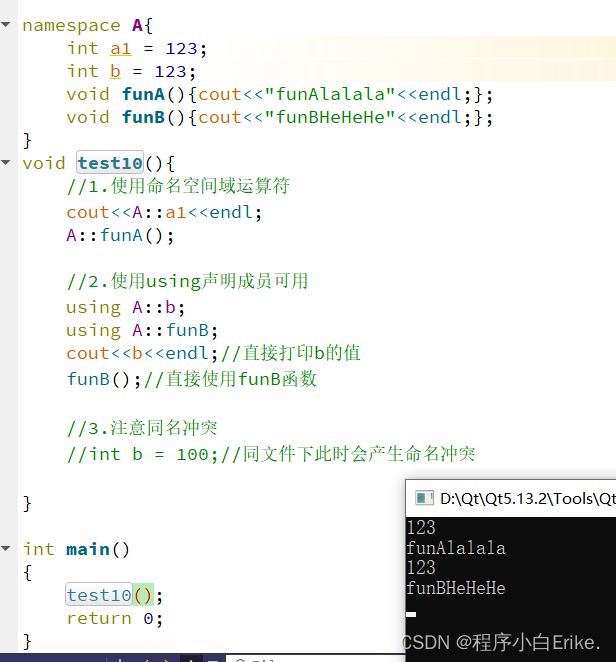Click the 'using A::funB;' declaration
The image size is (616, 662).
coord(142,330)
